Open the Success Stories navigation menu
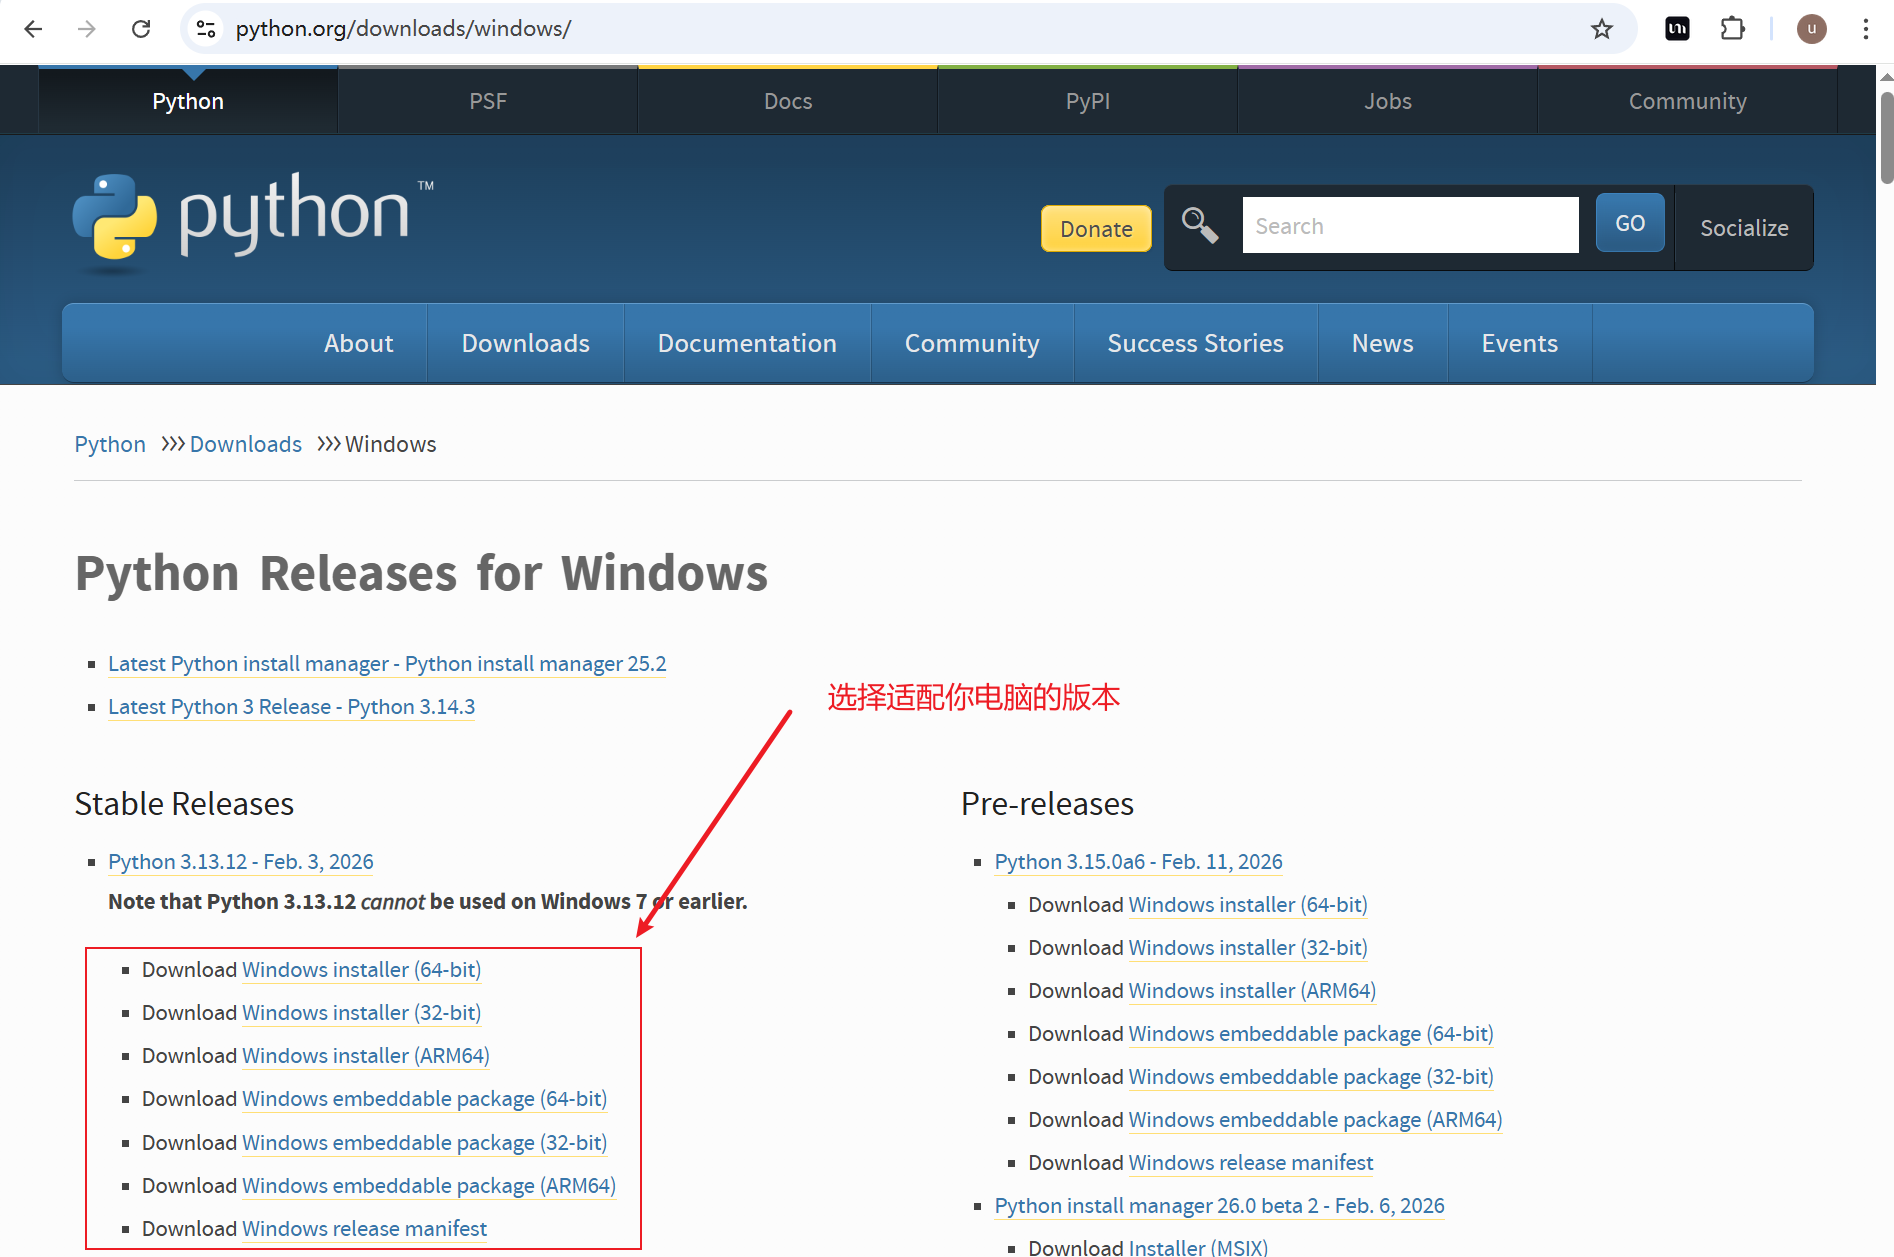1894x1257 pixels. tap(1195, 343)
